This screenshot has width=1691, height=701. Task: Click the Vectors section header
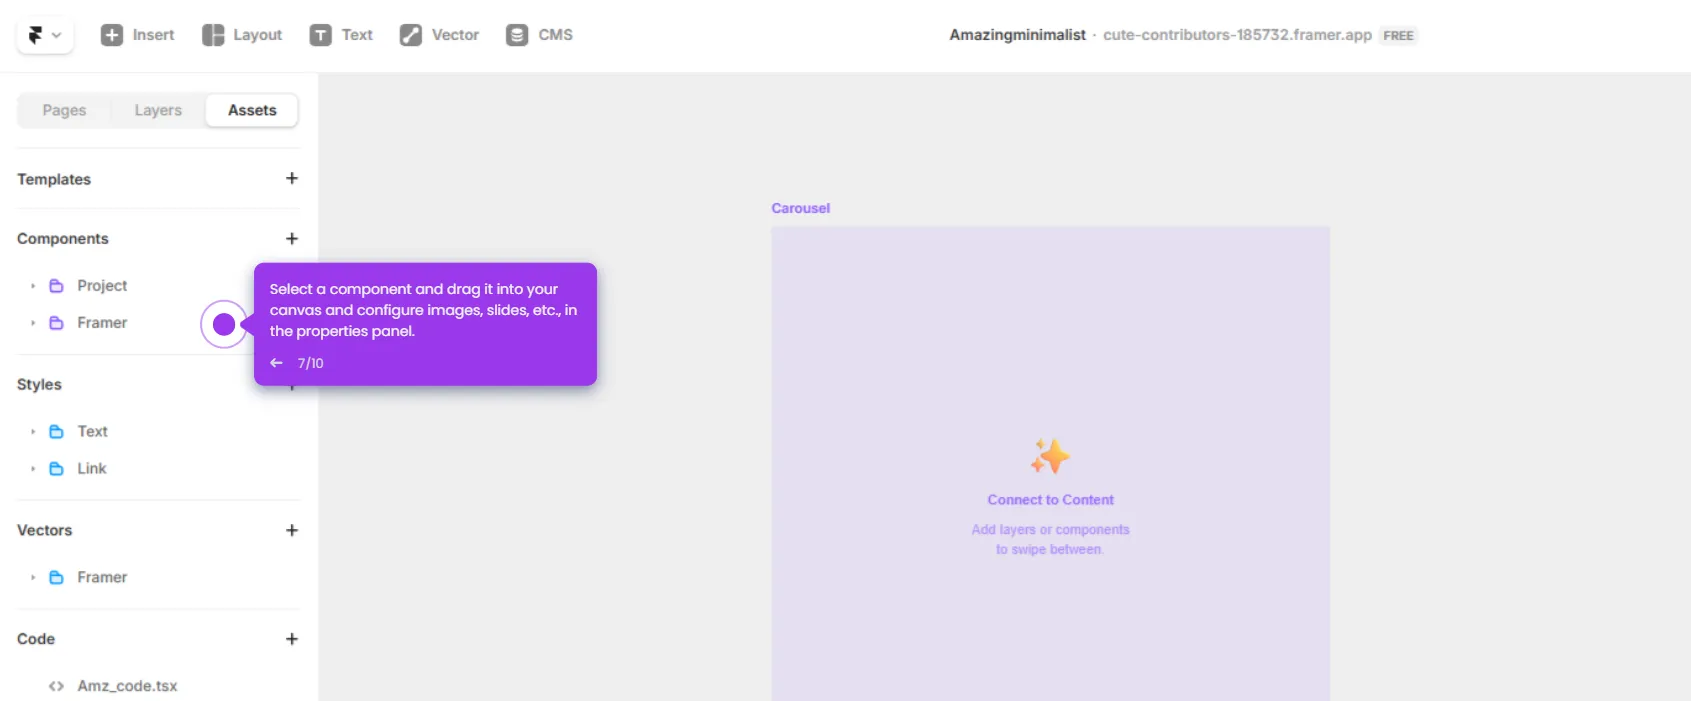(44, 530)
